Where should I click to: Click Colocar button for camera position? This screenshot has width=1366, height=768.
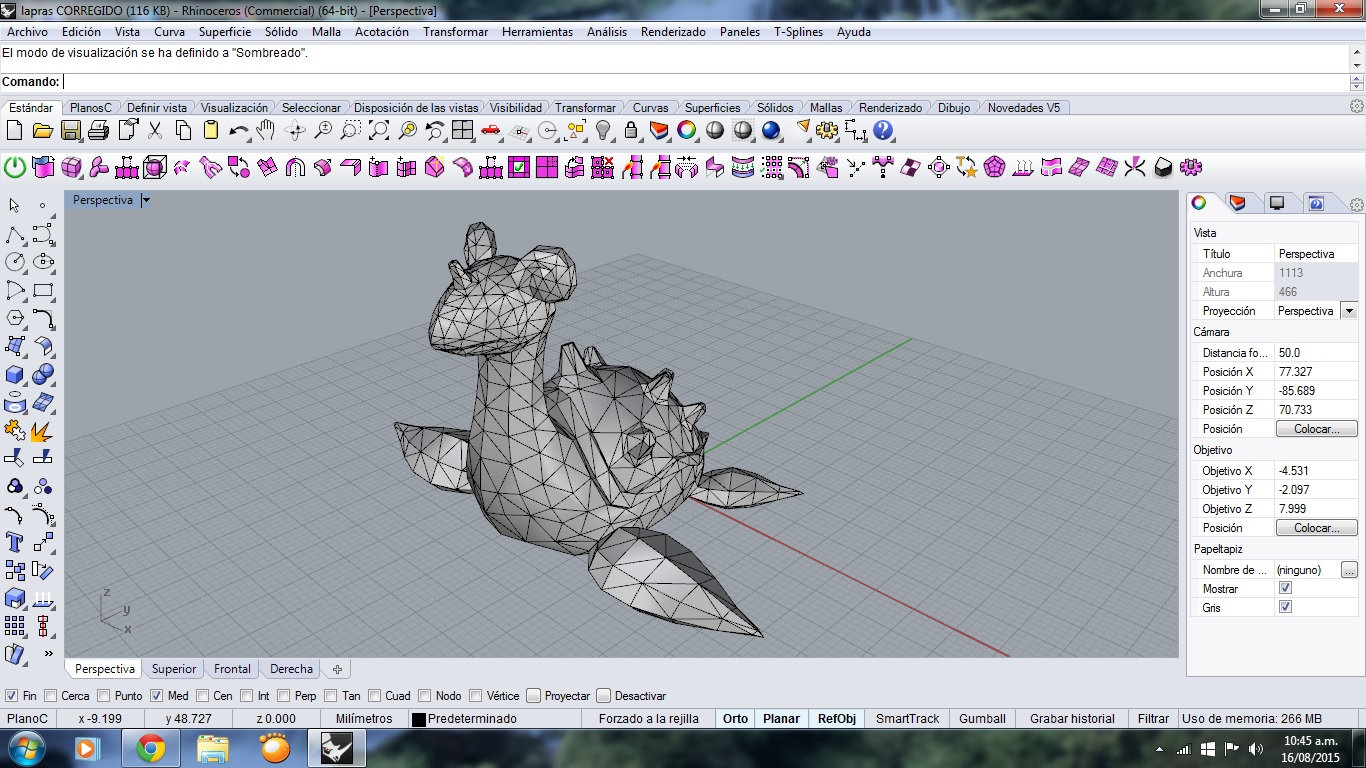click(x=1316, y=429)
